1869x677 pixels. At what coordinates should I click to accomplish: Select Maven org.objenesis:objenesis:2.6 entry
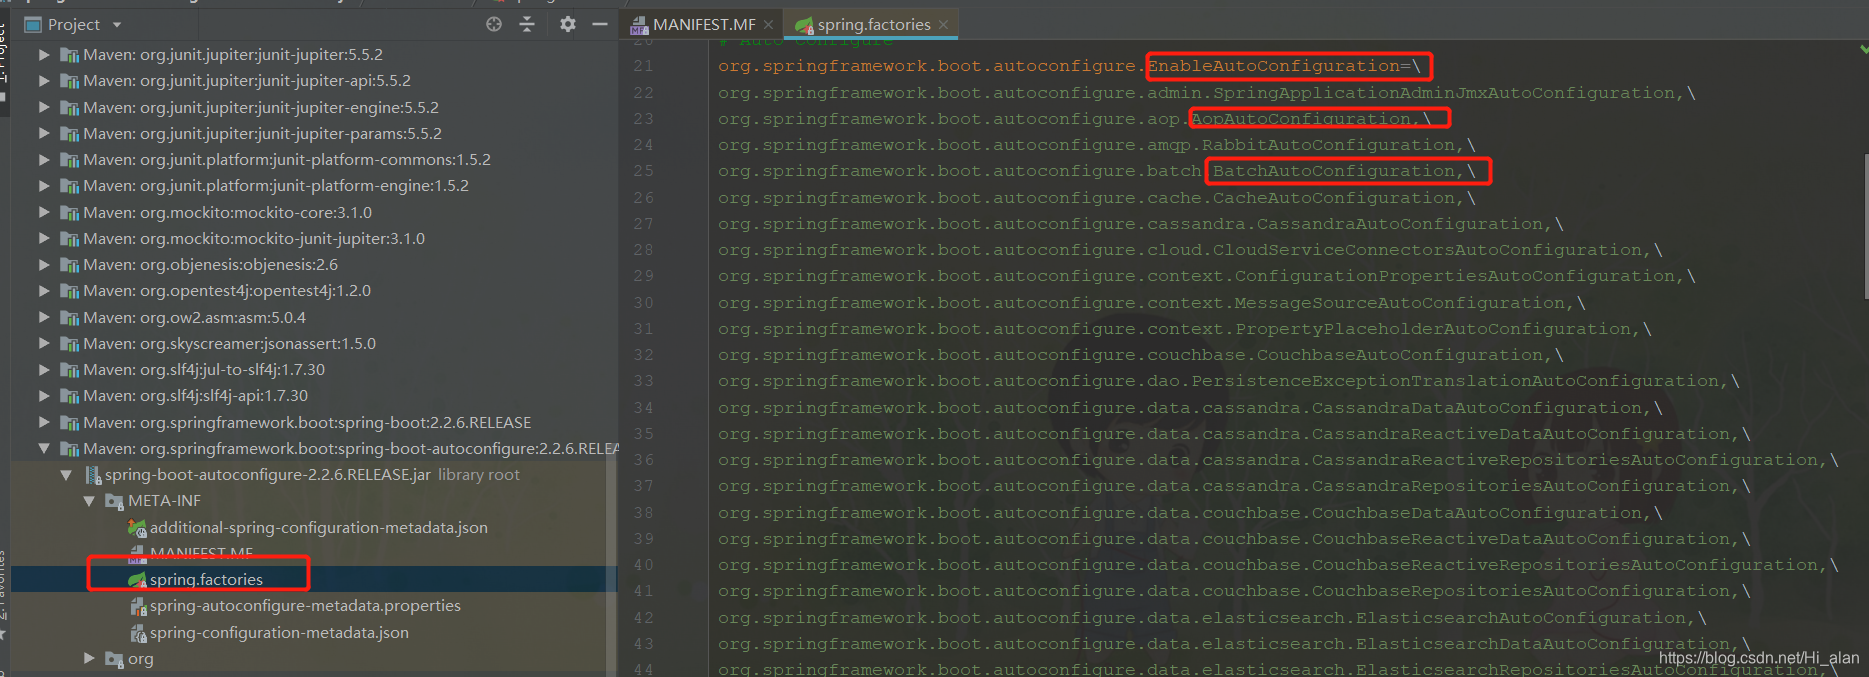[x=210, y=264]
